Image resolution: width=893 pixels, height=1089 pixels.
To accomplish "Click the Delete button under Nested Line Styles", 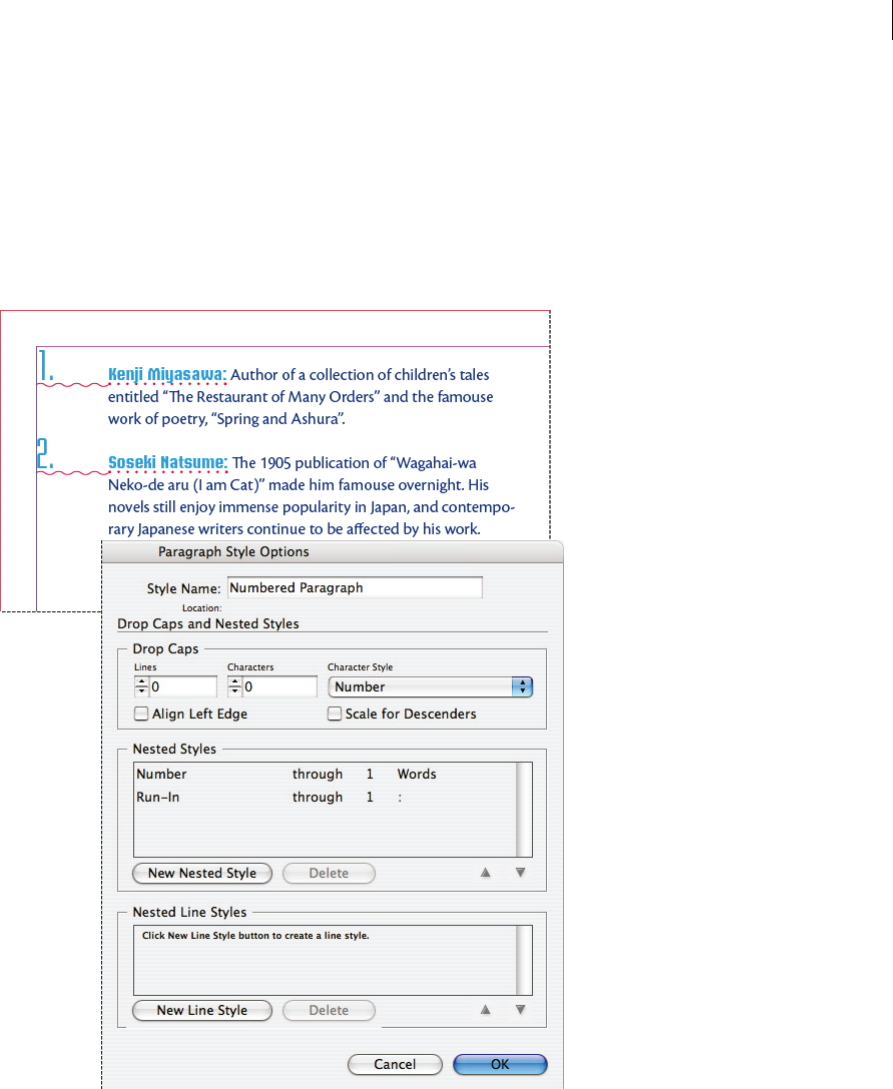I will pyautogui.click(x=328, y=1010).
